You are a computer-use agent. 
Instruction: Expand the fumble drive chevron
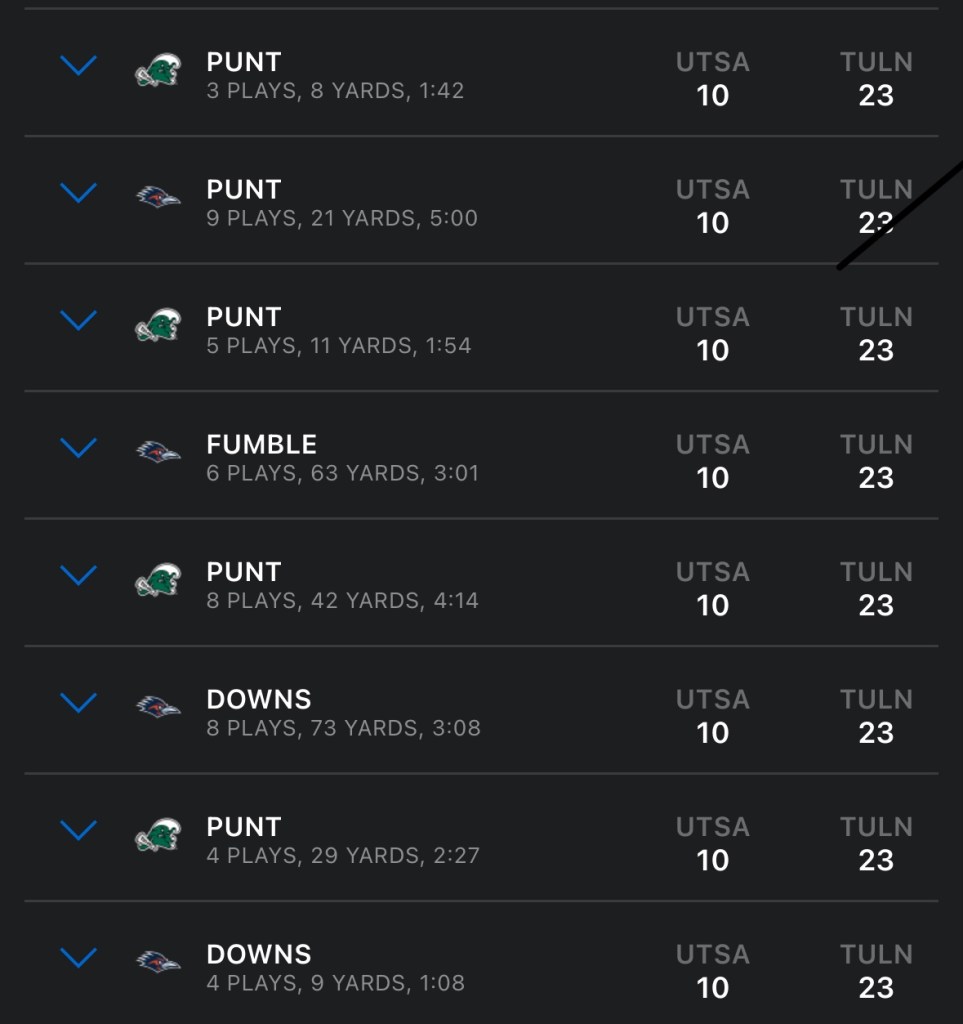click(x=78, y=447)
